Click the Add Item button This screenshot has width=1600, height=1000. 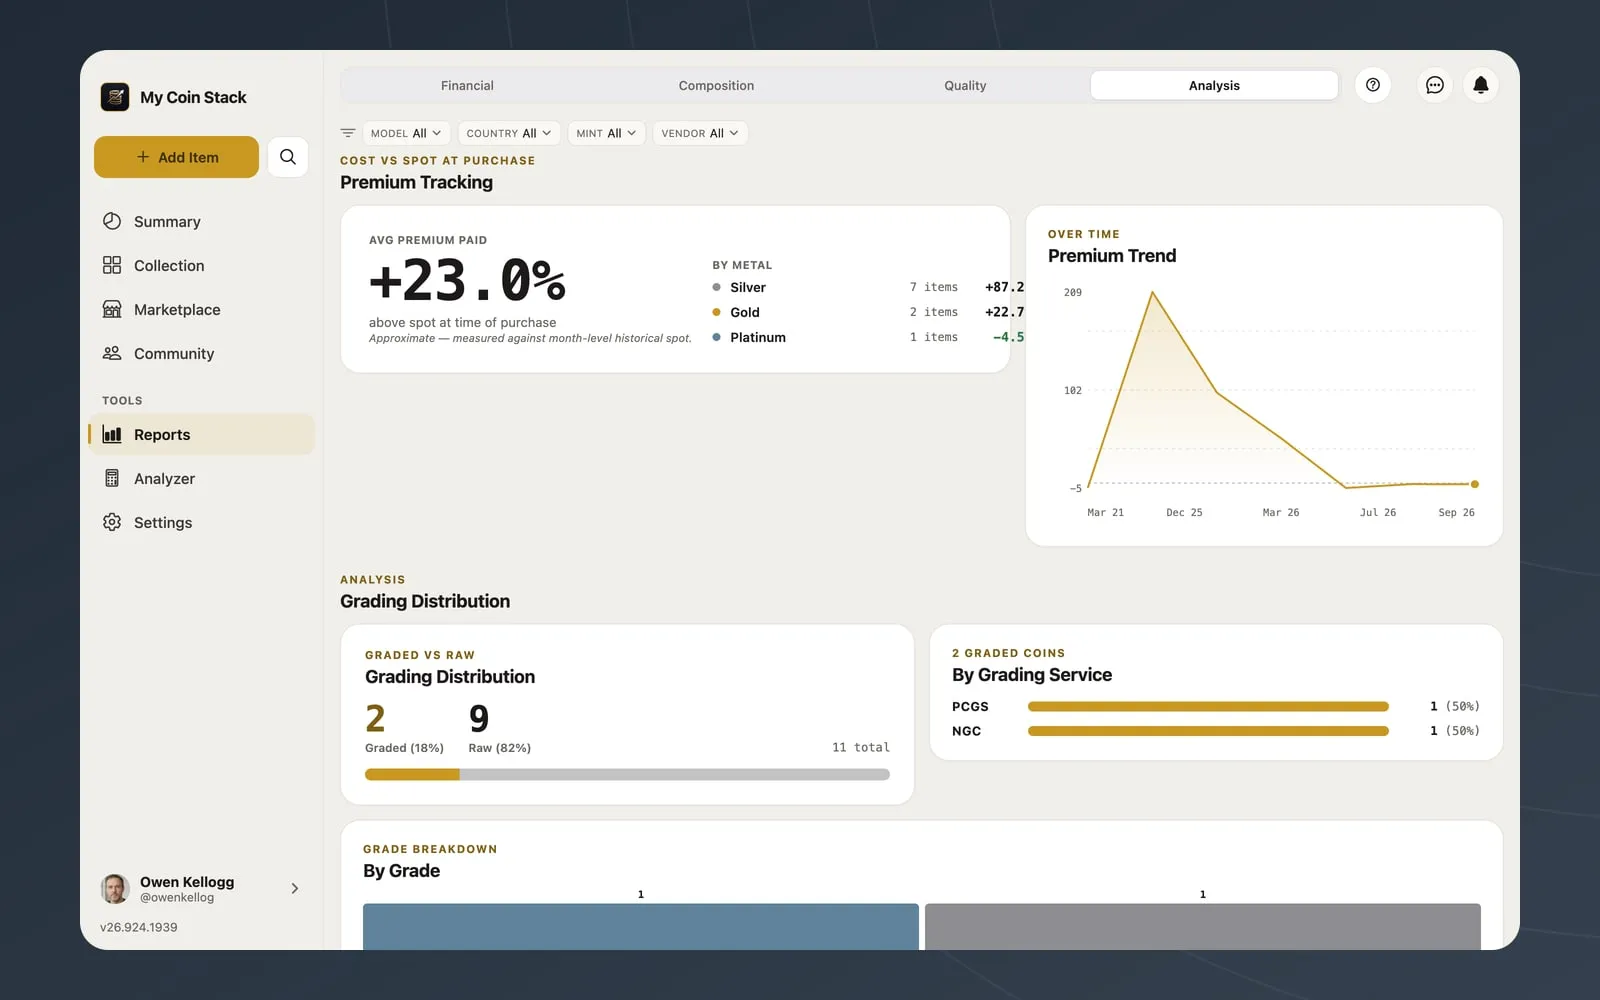[176, 157]
